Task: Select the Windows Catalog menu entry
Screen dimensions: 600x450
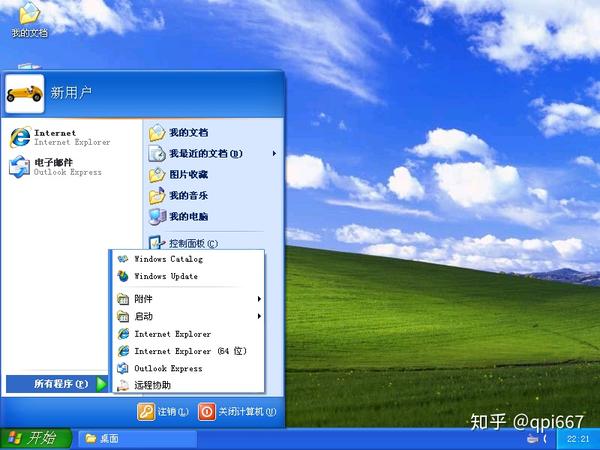Action: click(188, 259)
